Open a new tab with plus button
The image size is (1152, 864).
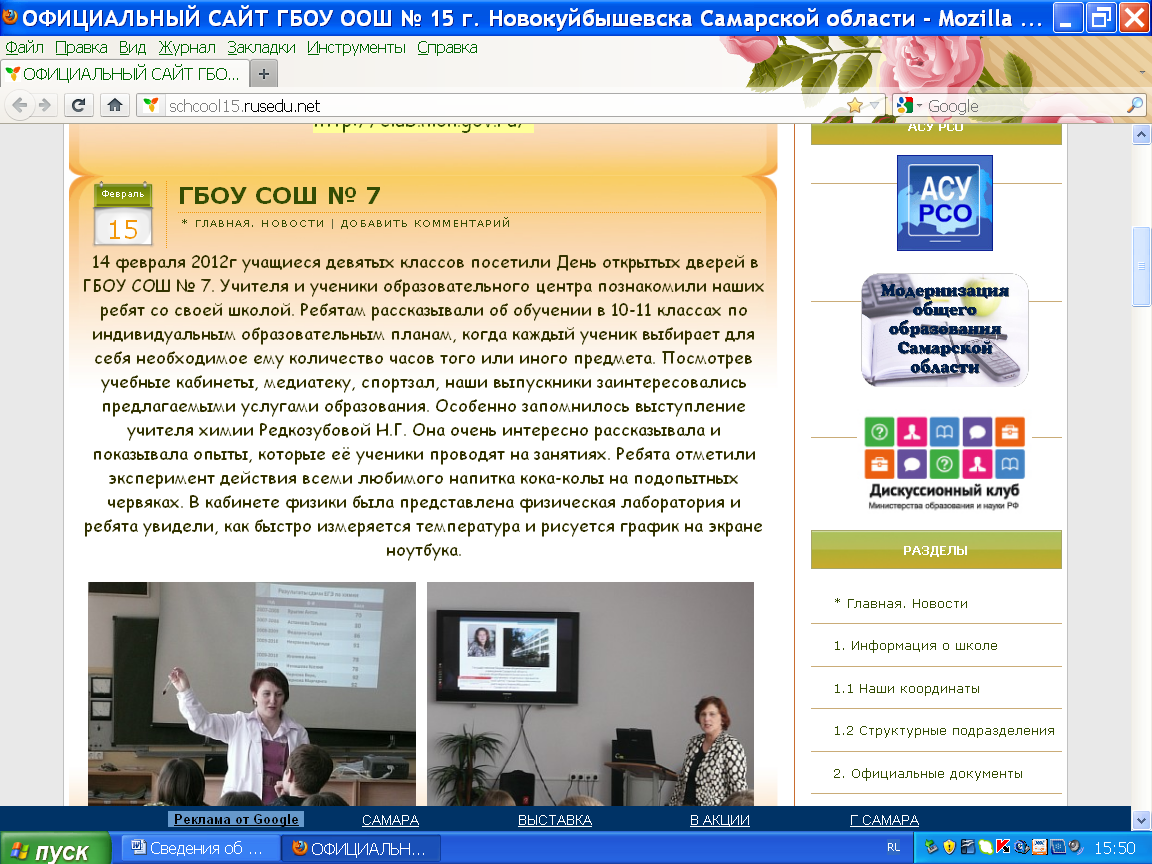click(x=264, y=74)
